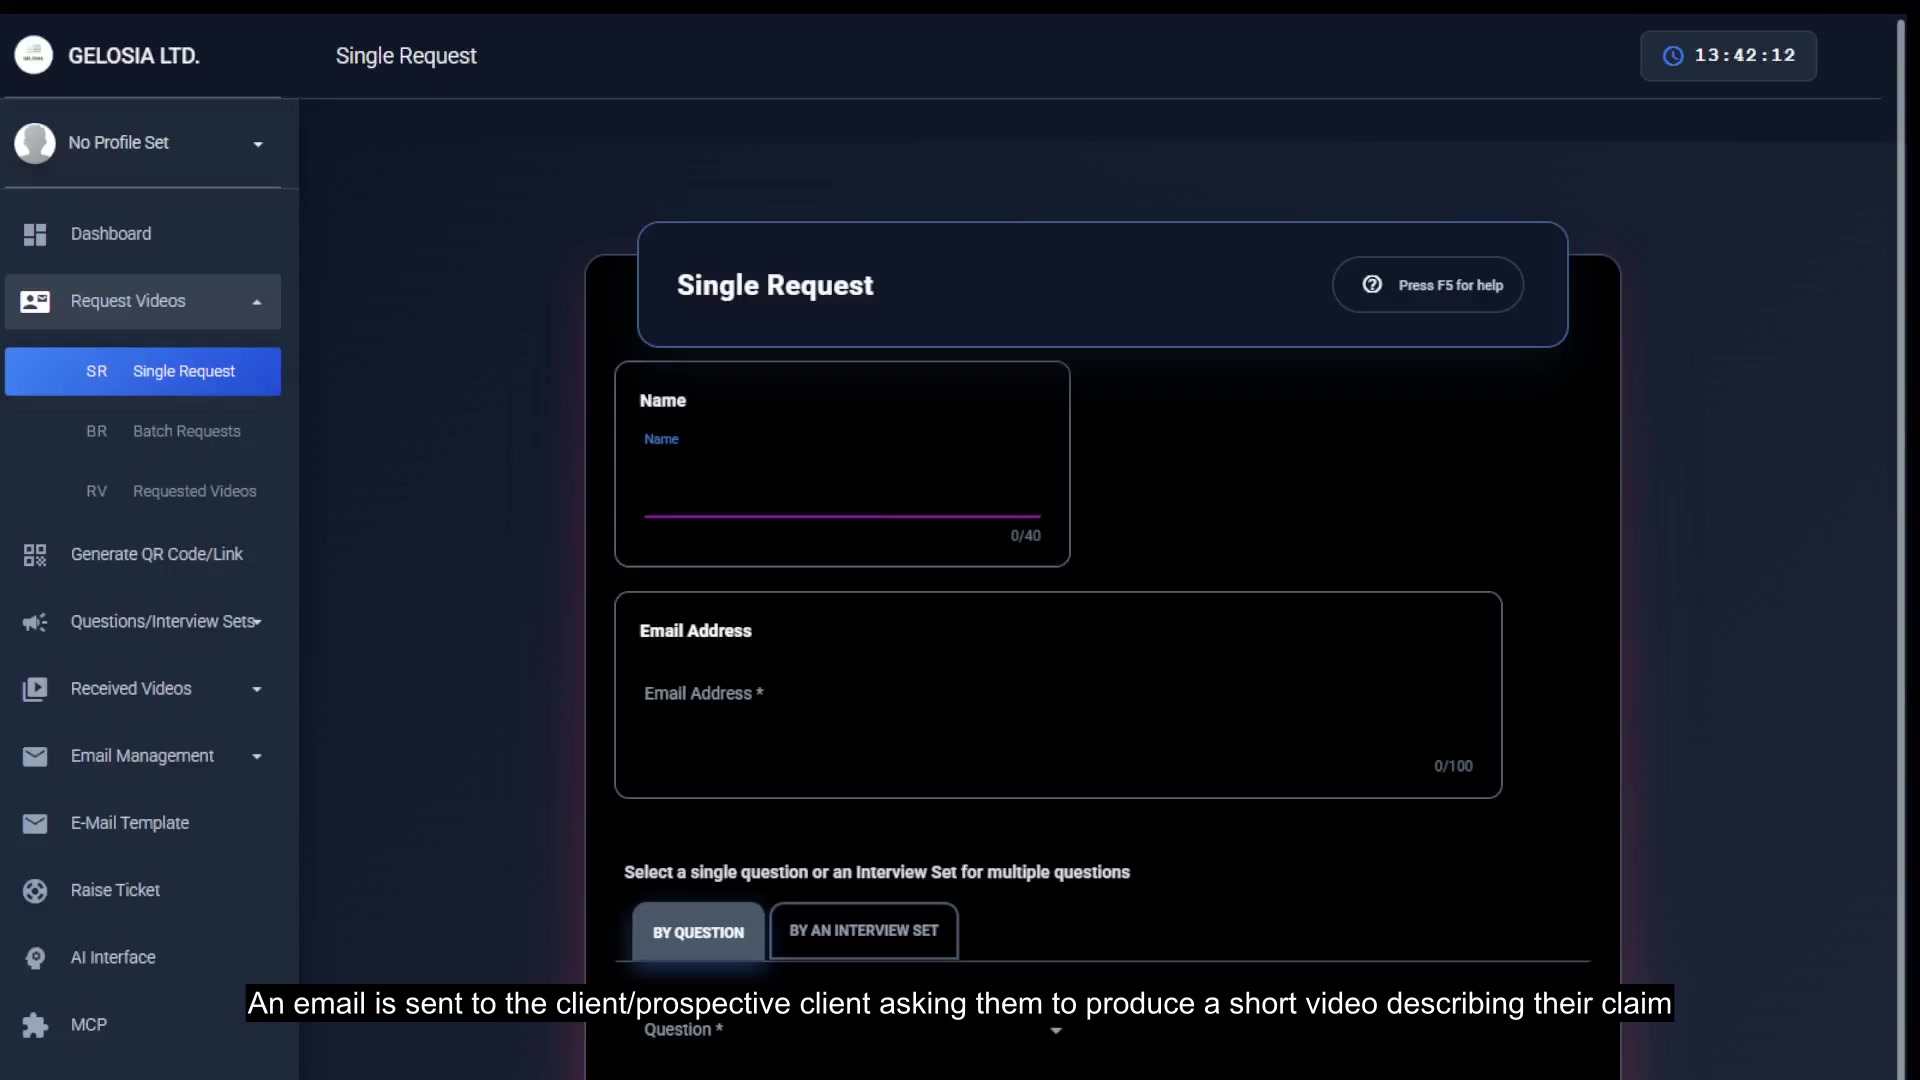
Task: Click the Dashboard grid icon
Action: (35, 234)
